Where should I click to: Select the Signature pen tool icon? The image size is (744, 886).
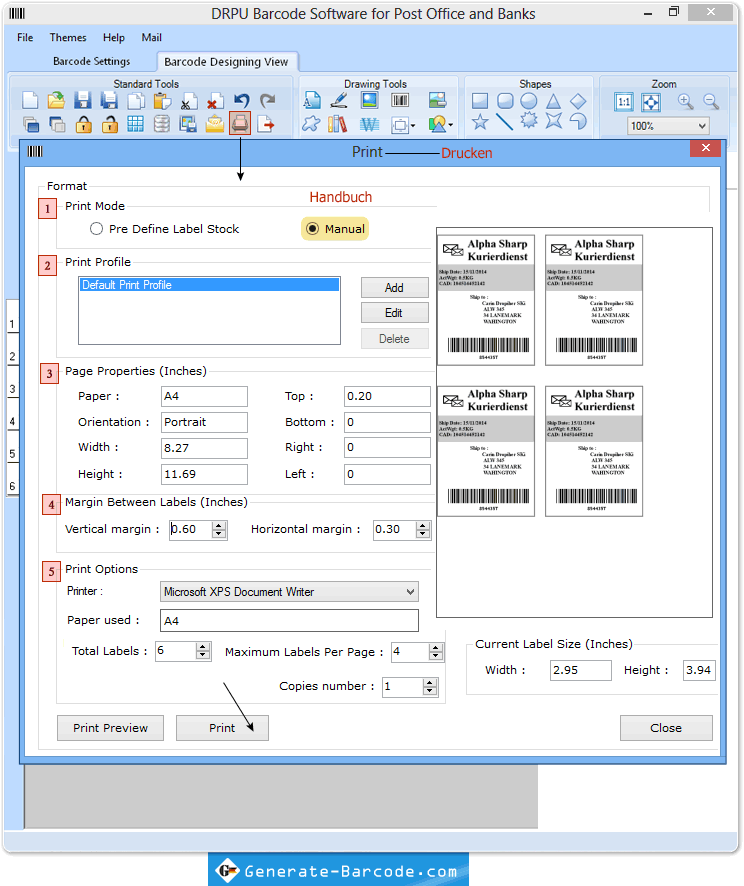(x=338, y=101)
